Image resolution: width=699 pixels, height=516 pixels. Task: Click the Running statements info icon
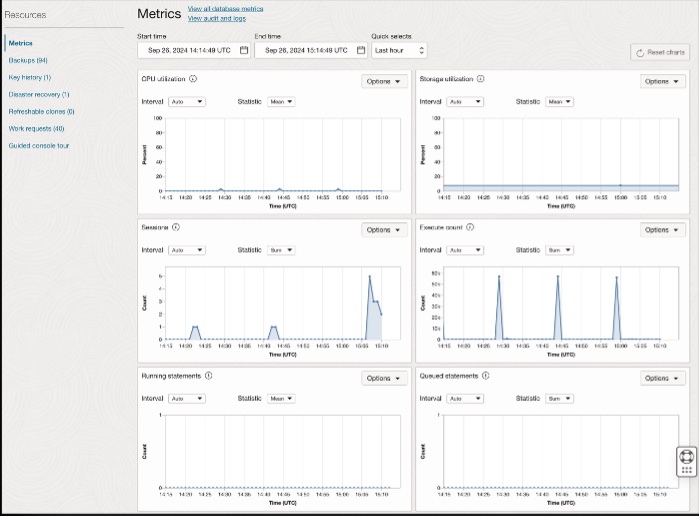coord(209,376)
